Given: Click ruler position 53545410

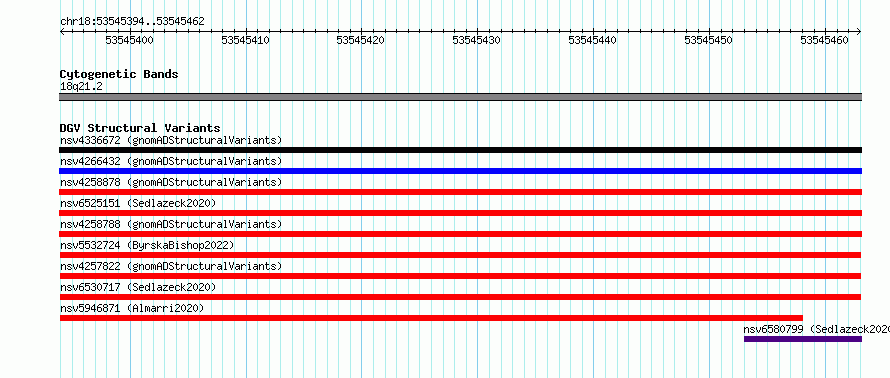Looking at the screenshot, I should (x=246, y=40).
